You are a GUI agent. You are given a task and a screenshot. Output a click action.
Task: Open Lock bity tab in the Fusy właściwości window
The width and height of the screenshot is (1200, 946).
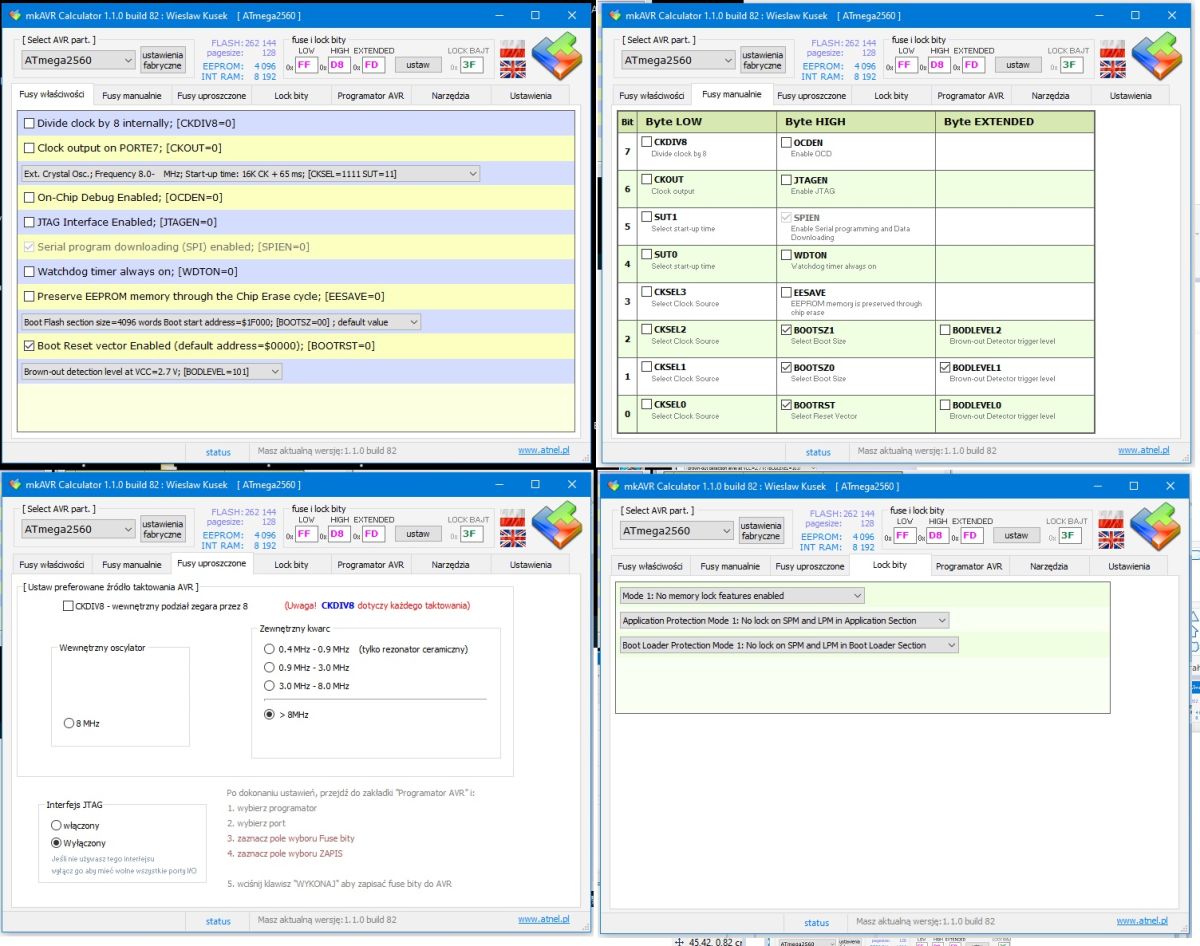click(x=291, y=96)
